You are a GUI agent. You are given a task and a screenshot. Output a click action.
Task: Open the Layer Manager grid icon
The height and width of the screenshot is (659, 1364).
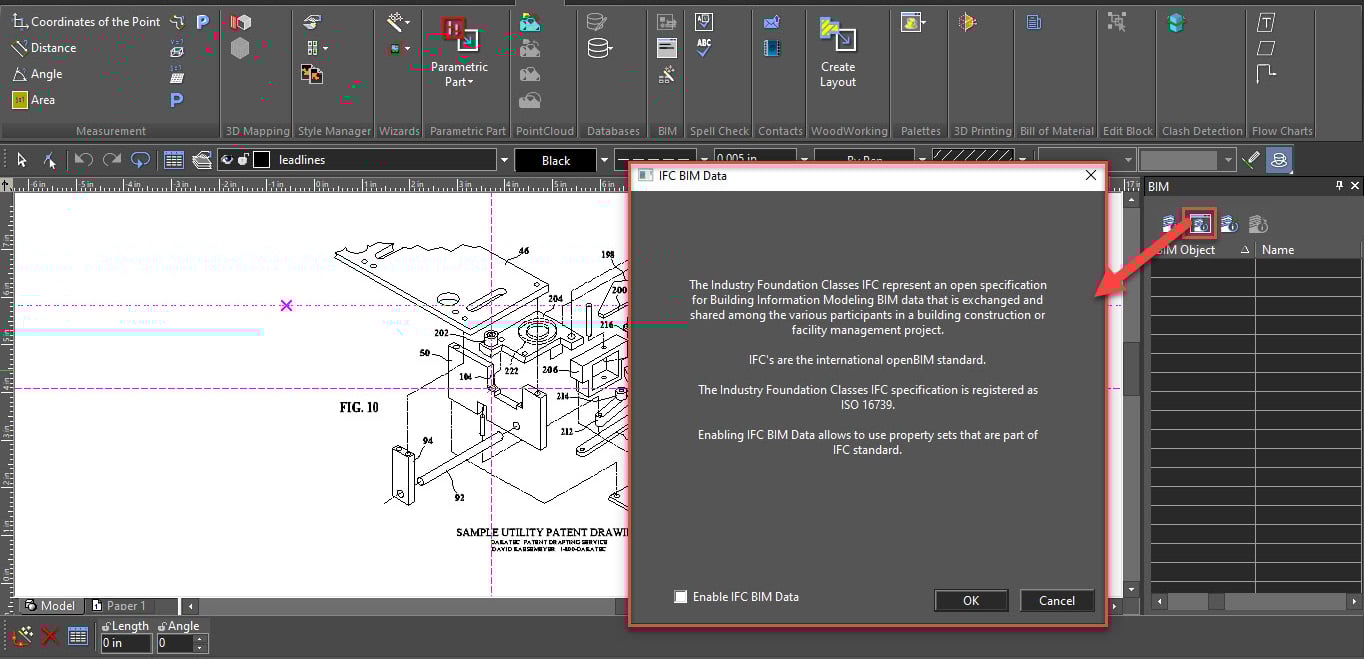(173, 159)
